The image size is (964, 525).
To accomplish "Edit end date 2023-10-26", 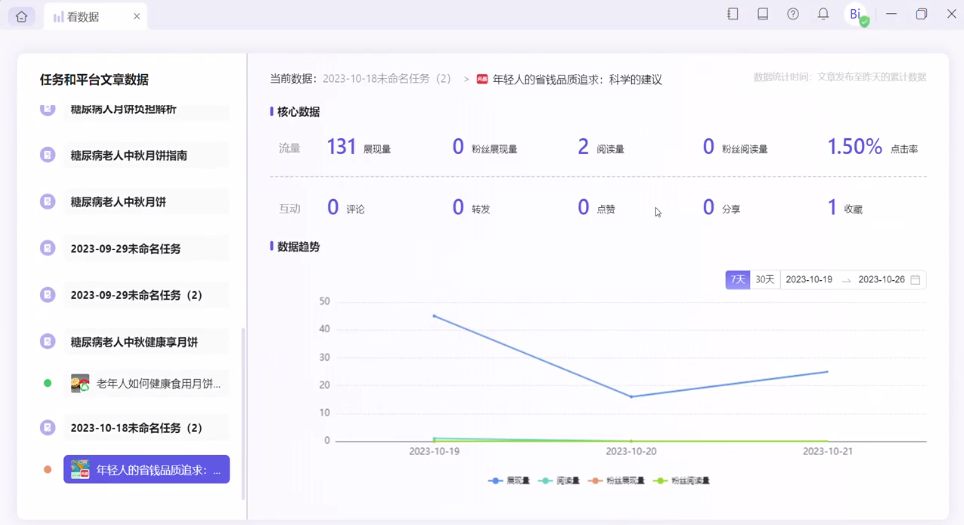I will (x=882, y=280).
